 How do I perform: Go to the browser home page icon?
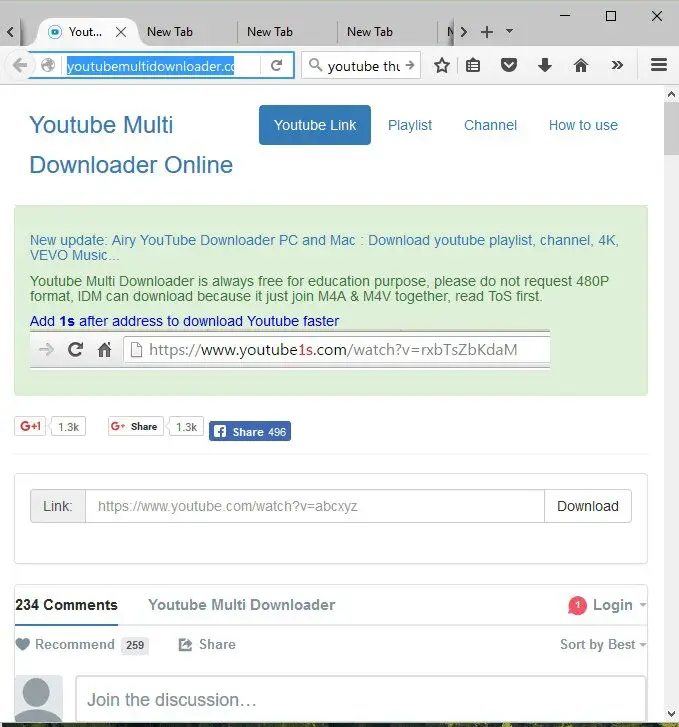[x=581, y=65]
